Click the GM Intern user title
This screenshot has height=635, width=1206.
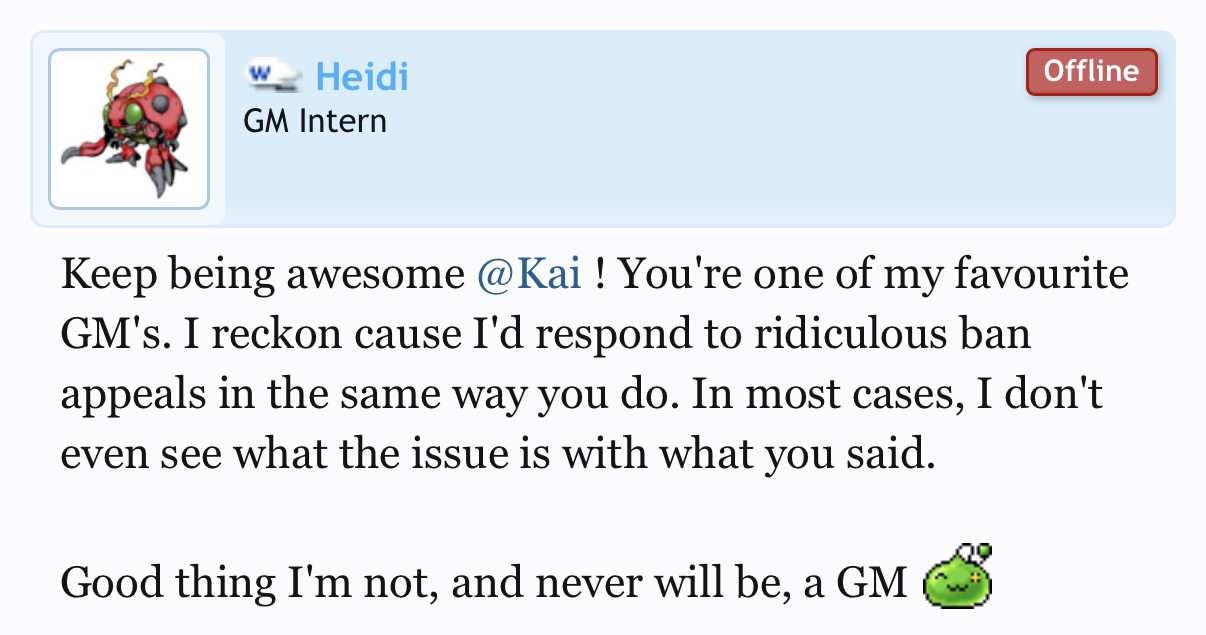click(315, 122)
